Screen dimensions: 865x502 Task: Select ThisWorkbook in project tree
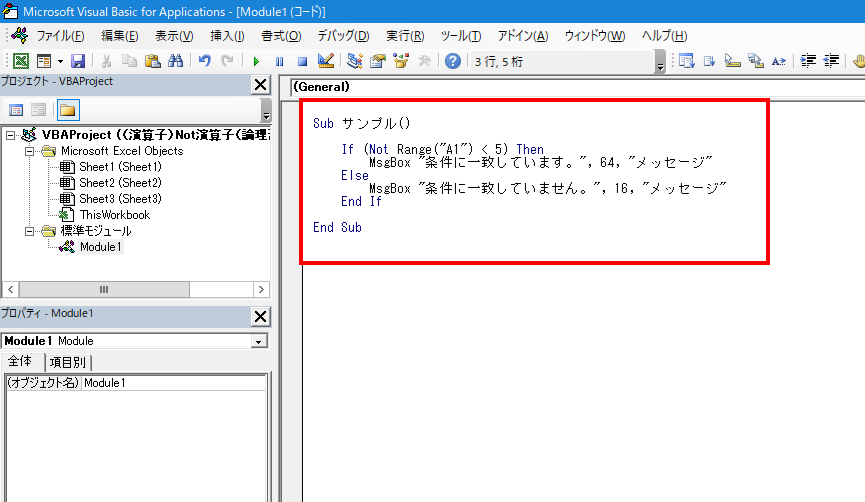tap(114, 215)
